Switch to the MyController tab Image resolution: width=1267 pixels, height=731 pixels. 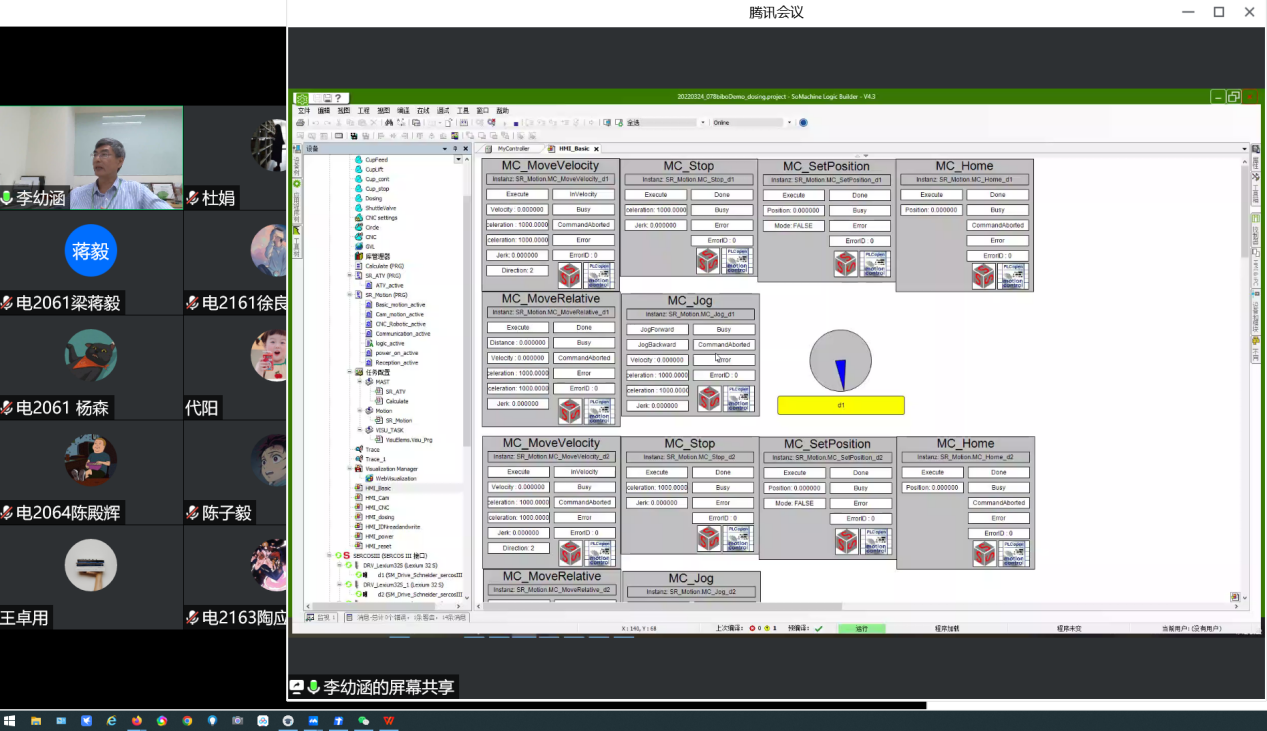(x=513, y=148)
